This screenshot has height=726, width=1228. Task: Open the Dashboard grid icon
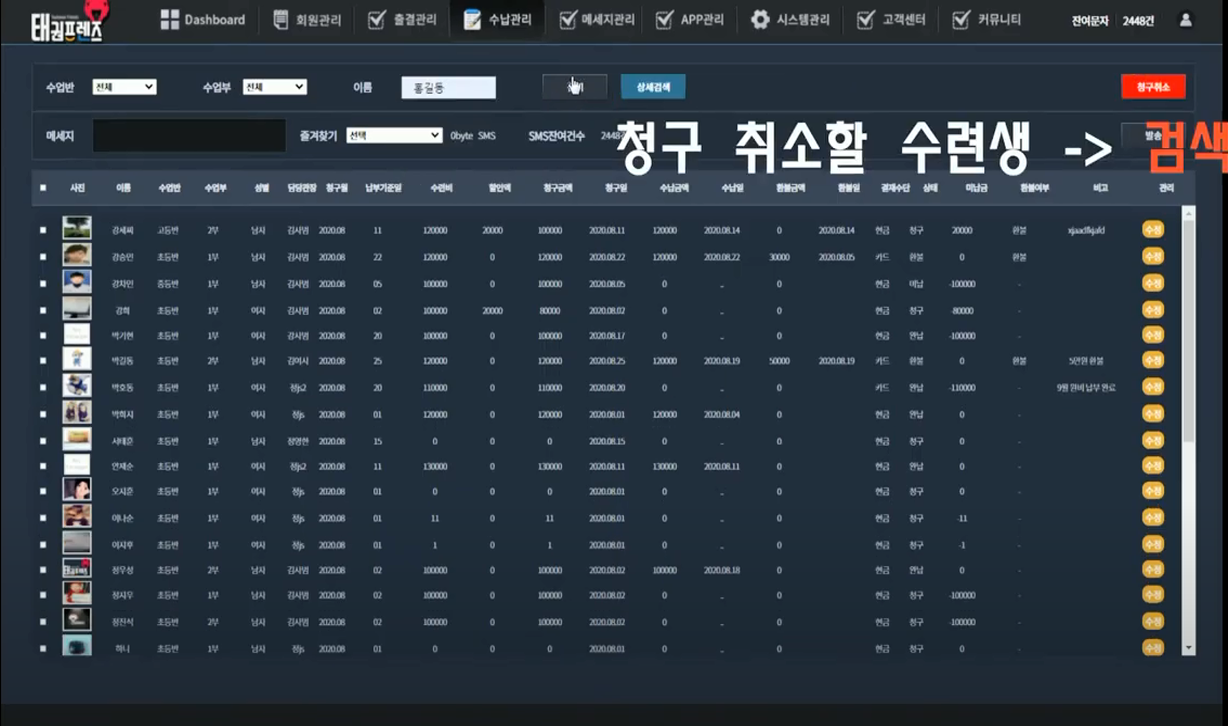pyautogui.click(x=169, y=20)
